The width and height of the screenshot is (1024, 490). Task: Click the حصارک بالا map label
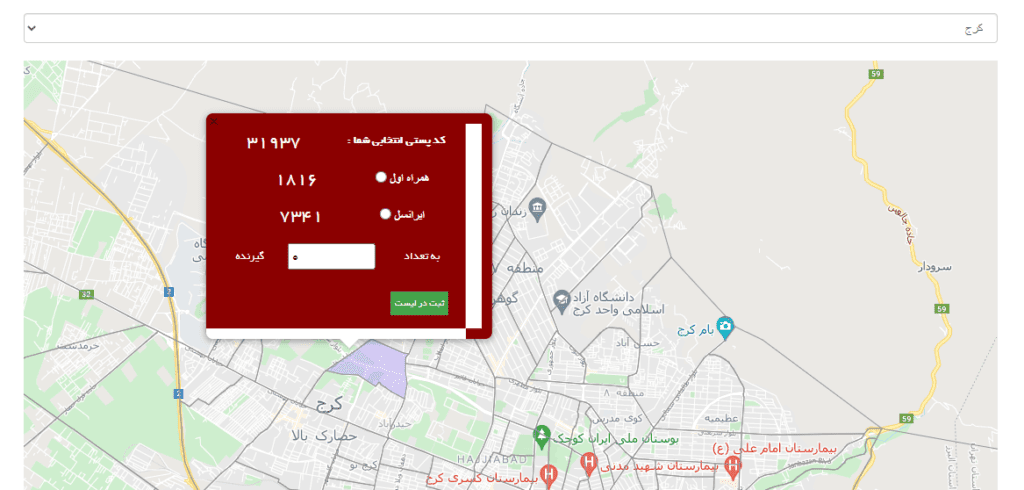pos(324,436)
